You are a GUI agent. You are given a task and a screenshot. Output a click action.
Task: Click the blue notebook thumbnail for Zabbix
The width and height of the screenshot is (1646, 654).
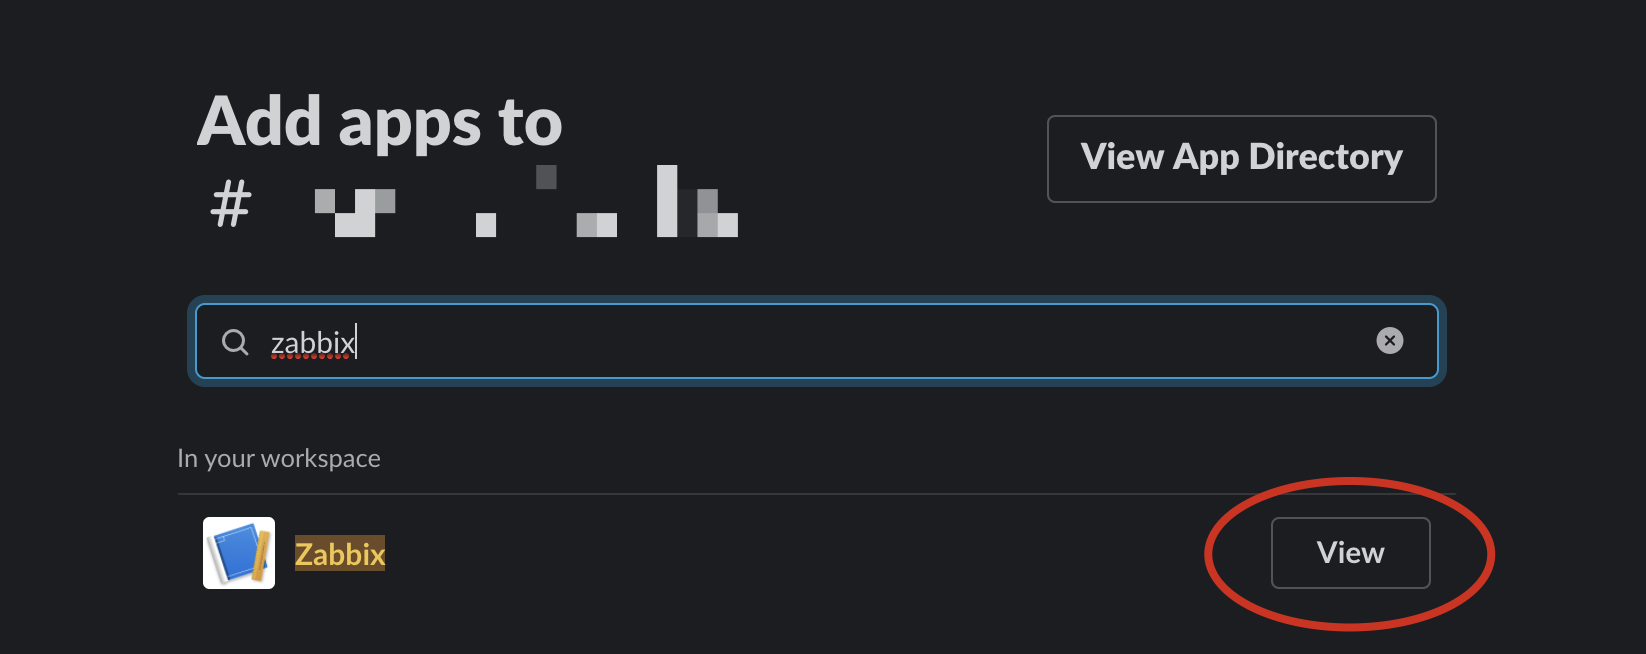pos(237,552)
